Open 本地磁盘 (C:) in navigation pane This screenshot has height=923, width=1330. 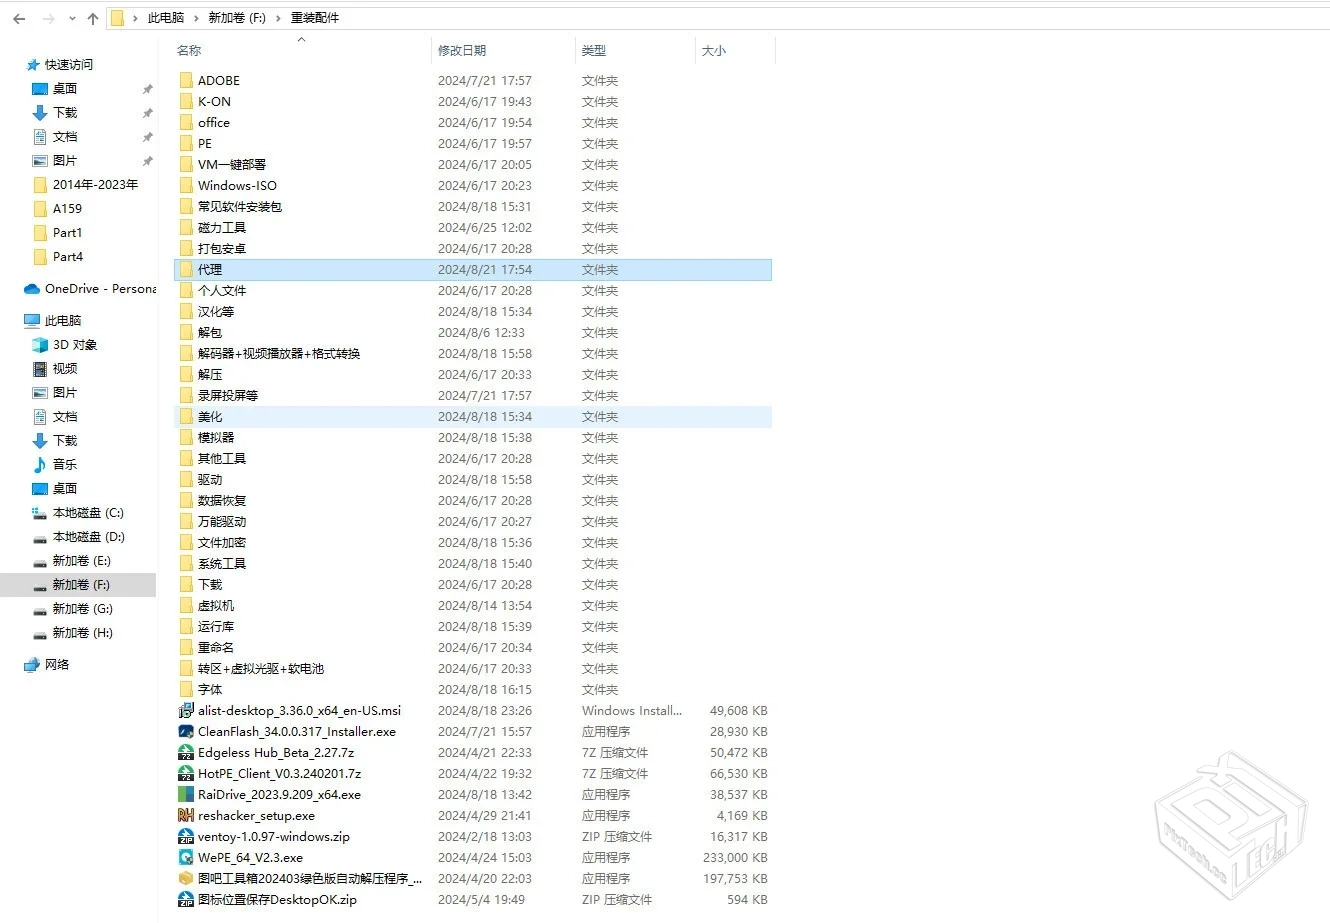pos(88,513)
